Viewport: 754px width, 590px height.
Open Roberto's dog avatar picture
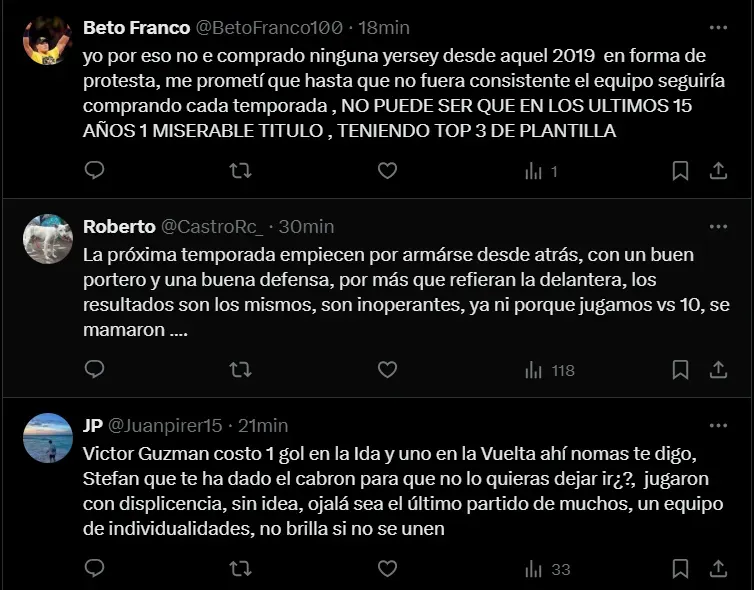click(47, 238)
